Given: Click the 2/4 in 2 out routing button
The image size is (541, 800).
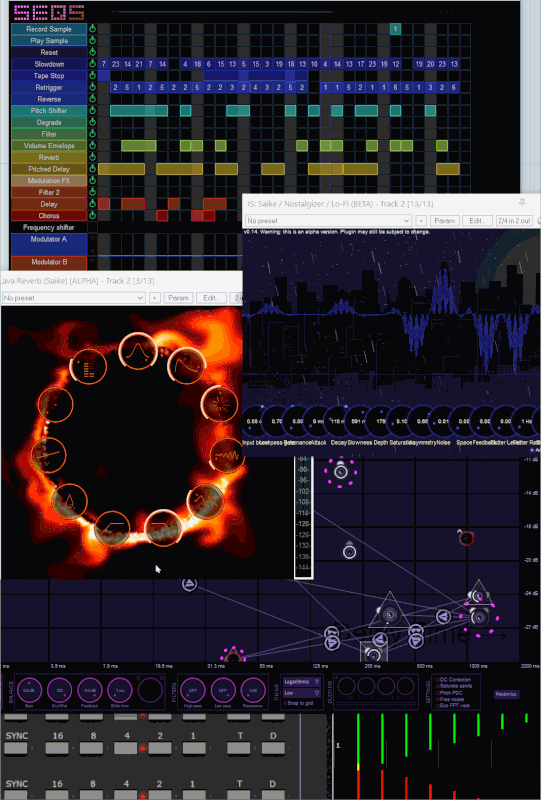Looking at the screenshot, I should click(x=514, y=221).
